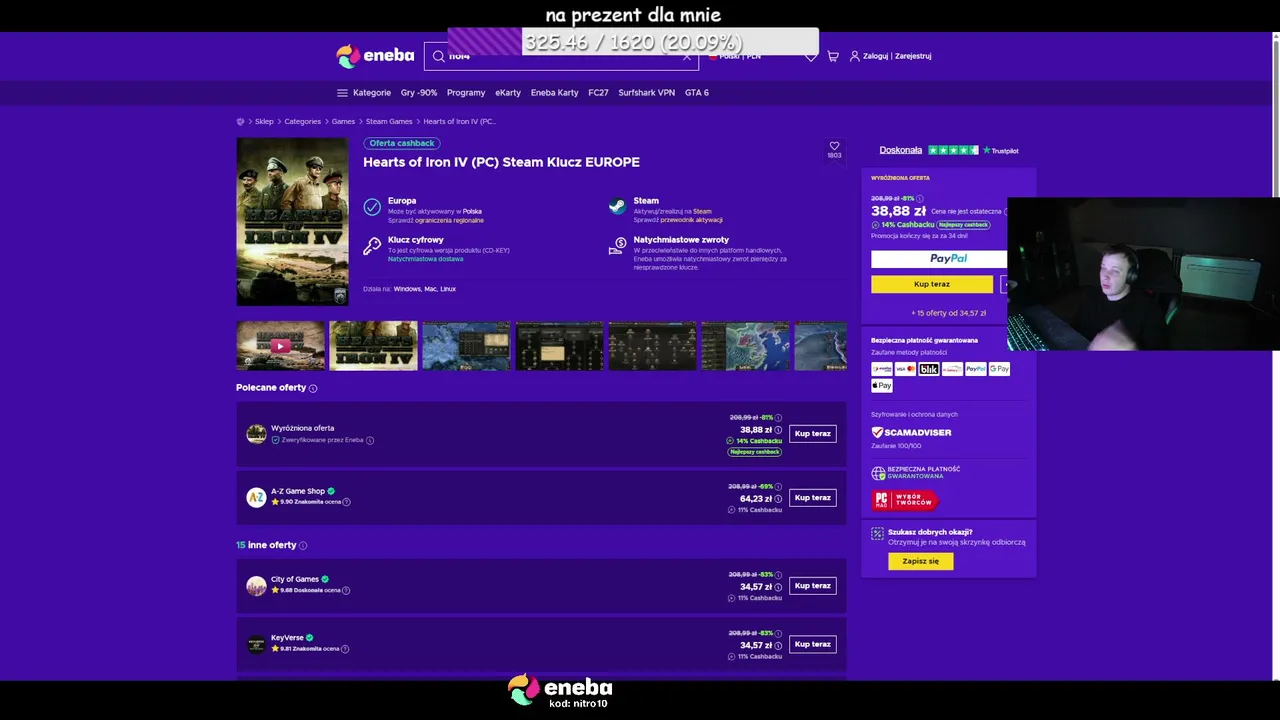Screen dimensions: 1280x720
Task: Open the Surfshark VPN menu item
Action: click(x=647, y=93)
